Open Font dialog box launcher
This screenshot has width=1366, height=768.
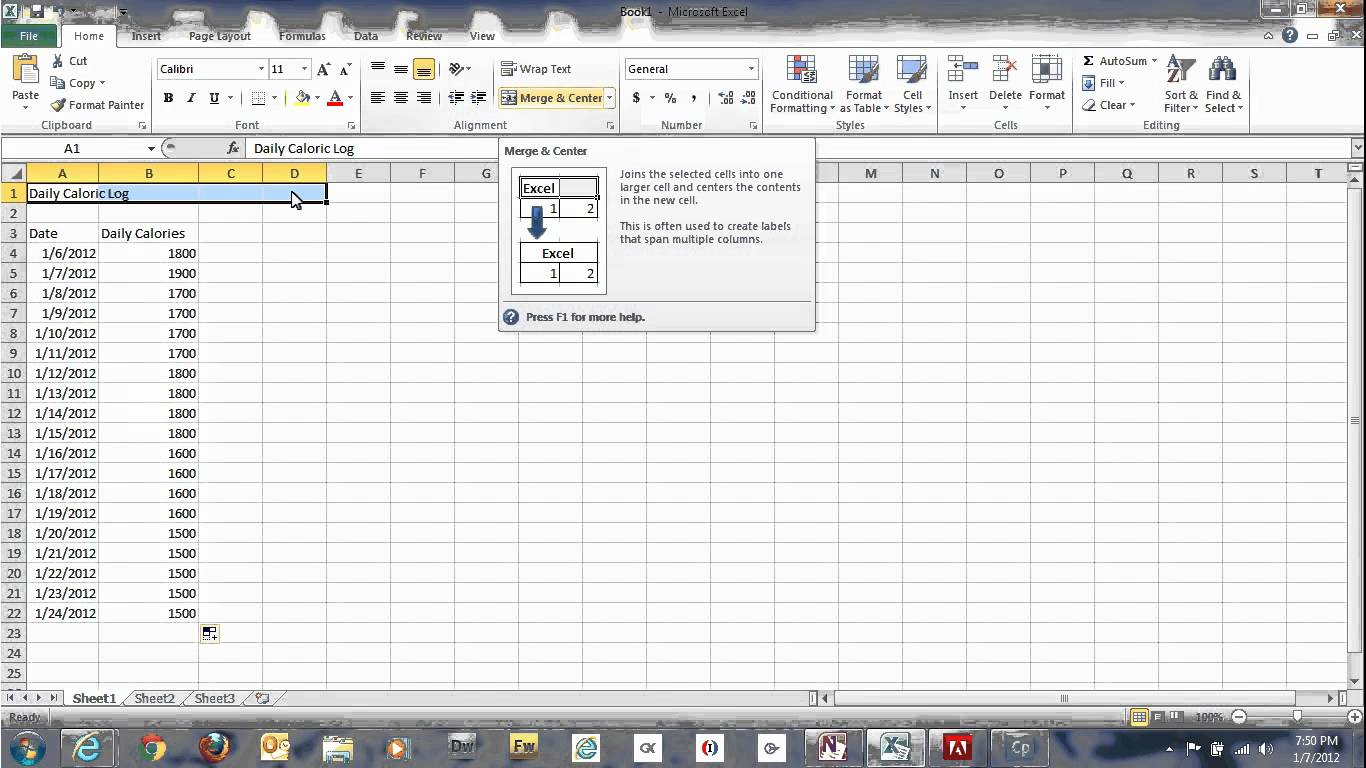click(x=351, y=126)
